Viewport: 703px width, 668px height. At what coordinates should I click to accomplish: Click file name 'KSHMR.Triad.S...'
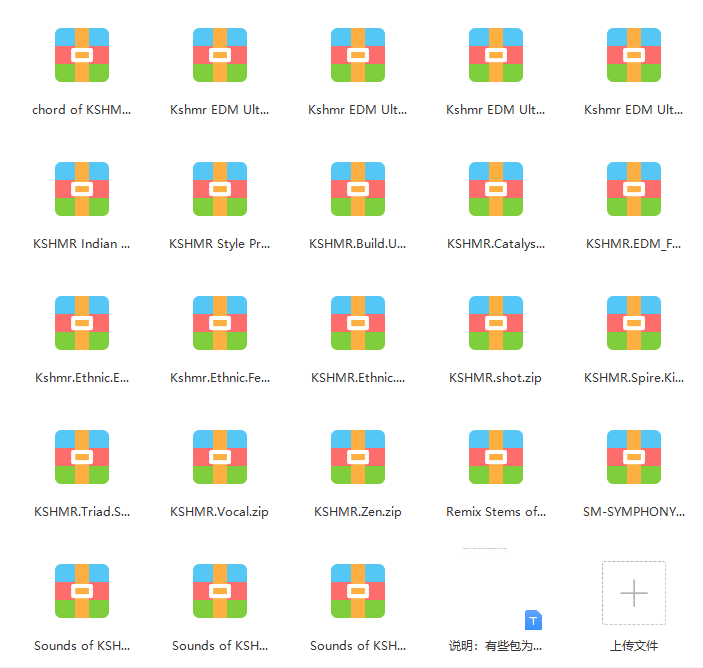(82, 512)
